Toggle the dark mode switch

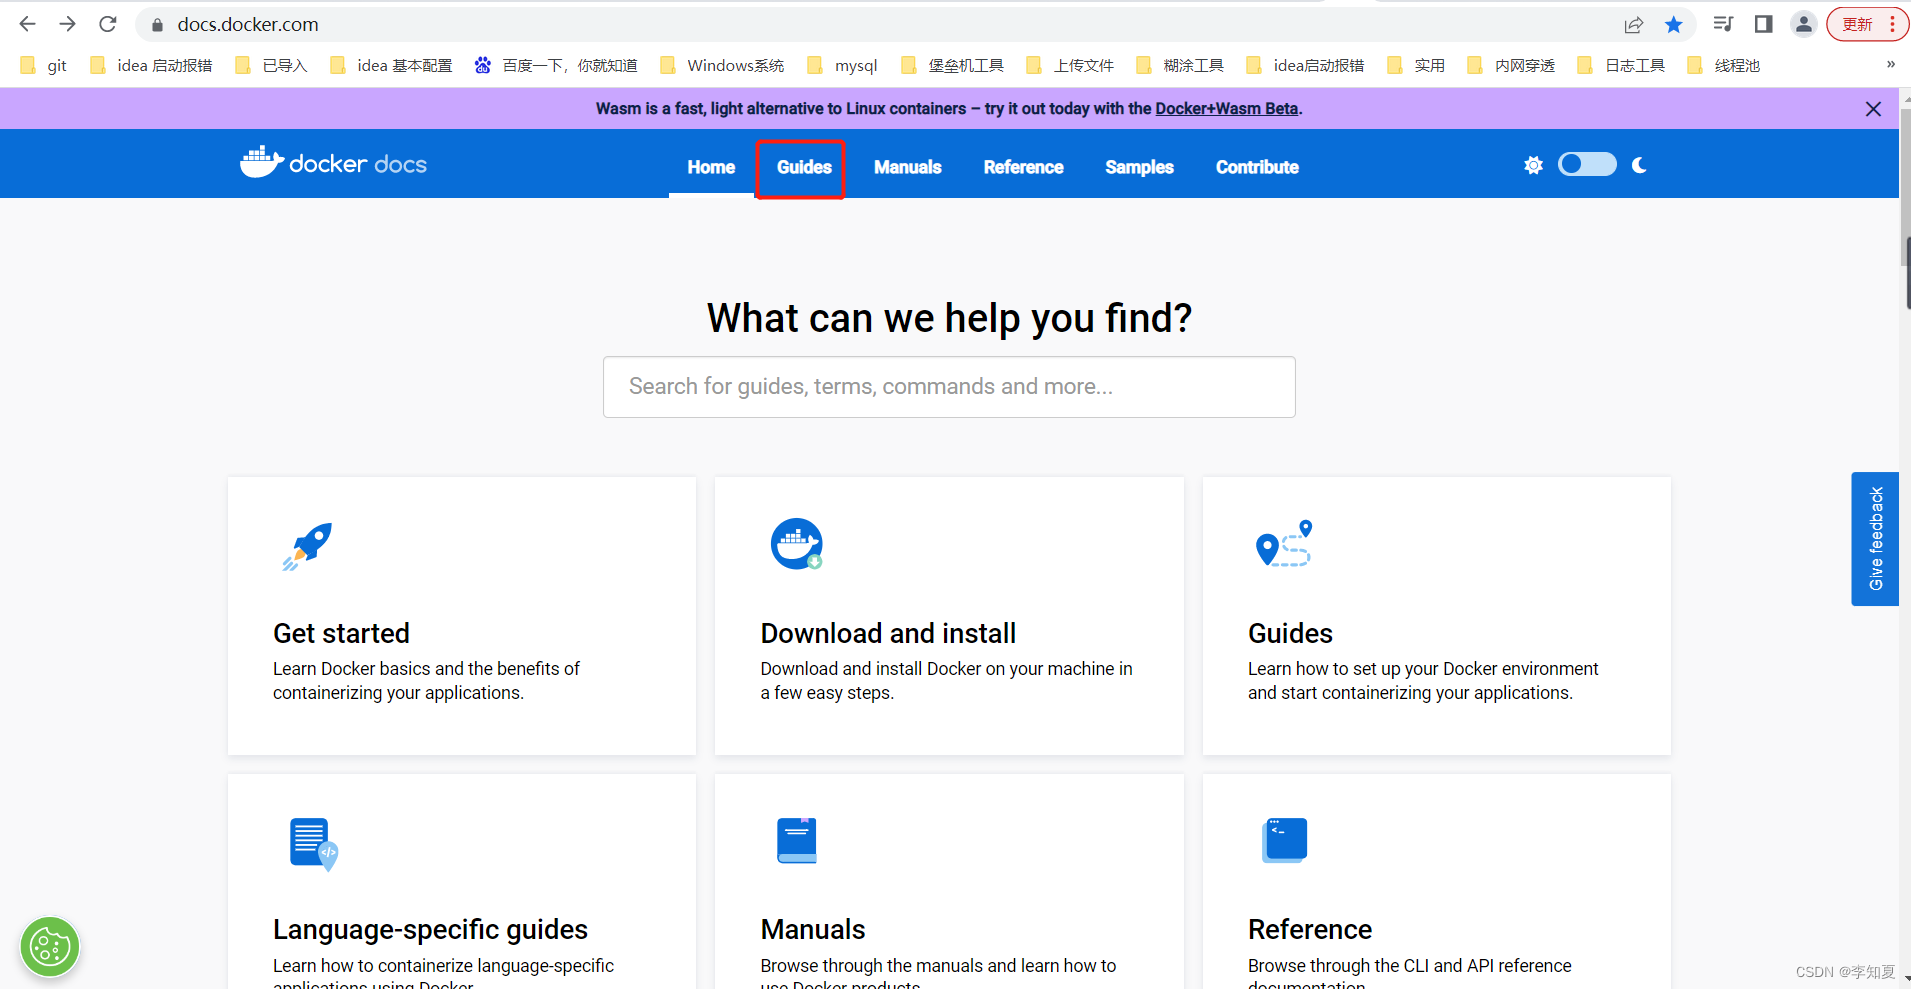[x=1587, y=164]
